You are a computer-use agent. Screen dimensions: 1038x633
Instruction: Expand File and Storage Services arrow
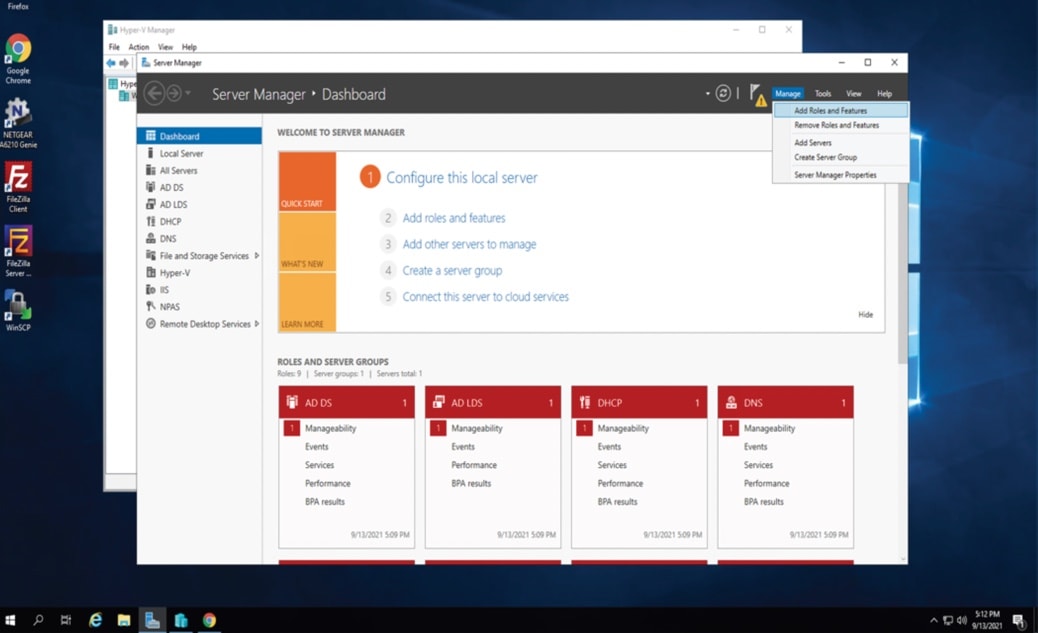click(x=257, y=256)
